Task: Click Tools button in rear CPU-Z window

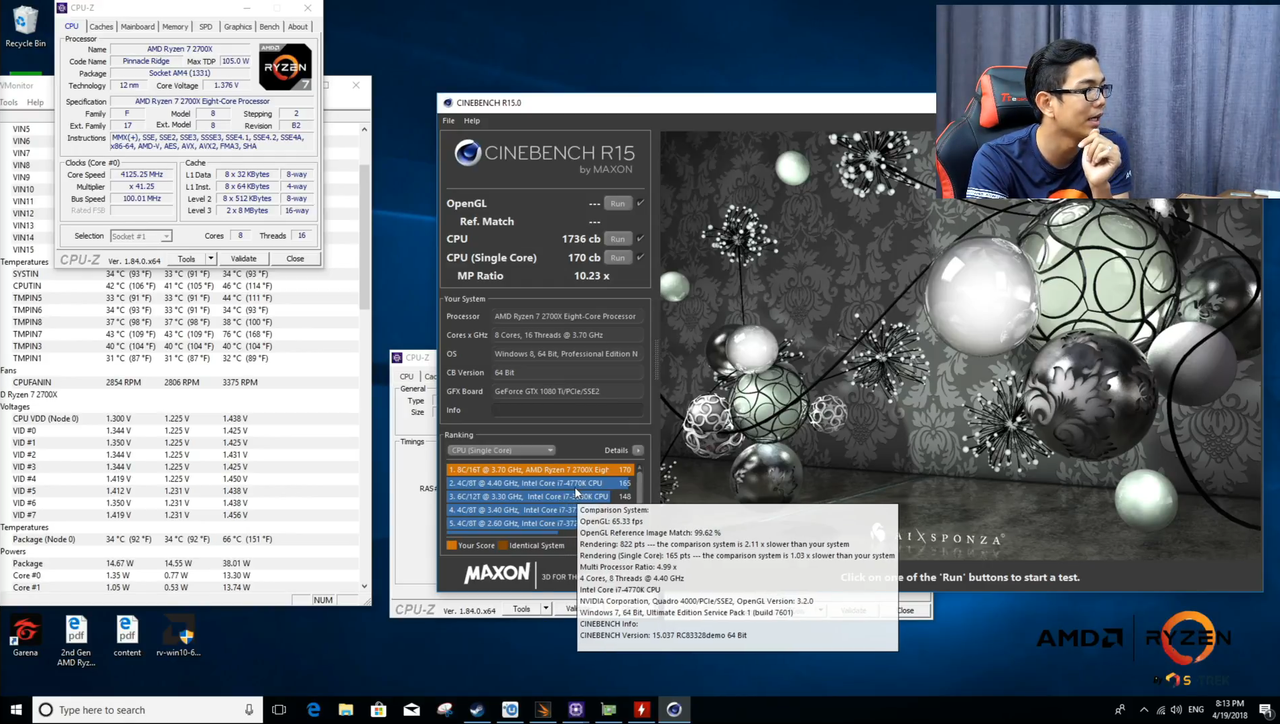Action: [x=521, y=609]
